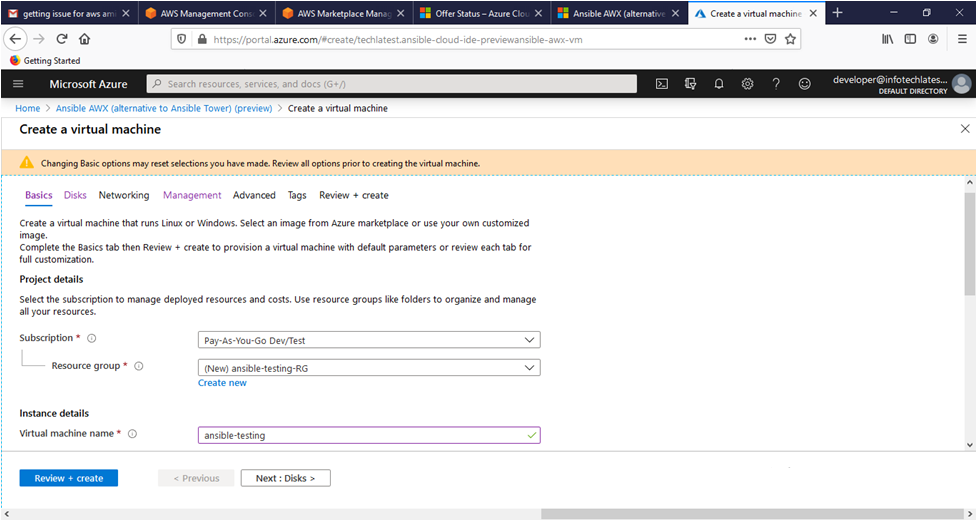Image resolution: width=977 pixels, height=521 pixels.
Task: Click the Next : Disks > button
Action: (286, 478)
